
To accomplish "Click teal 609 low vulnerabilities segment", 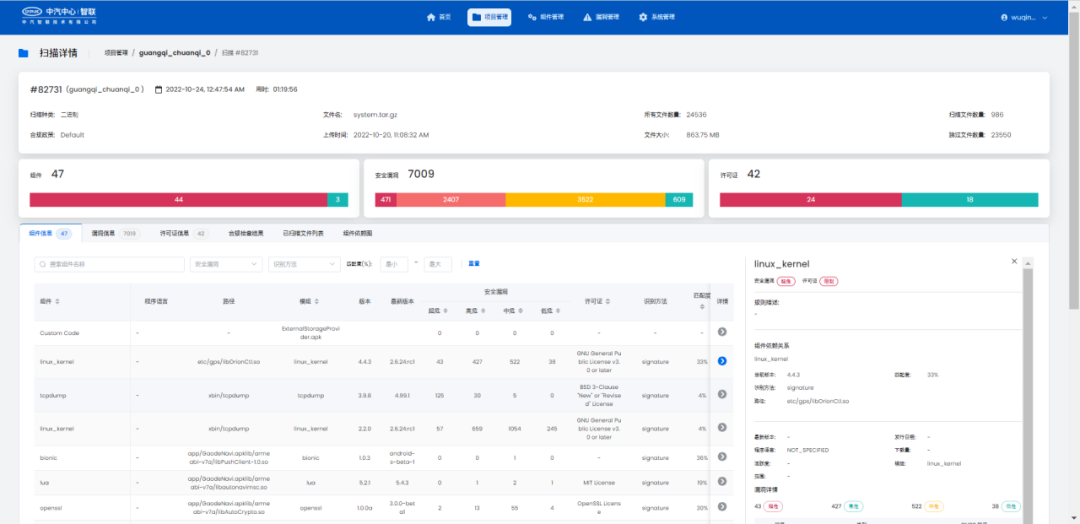I will click(679, 200).
